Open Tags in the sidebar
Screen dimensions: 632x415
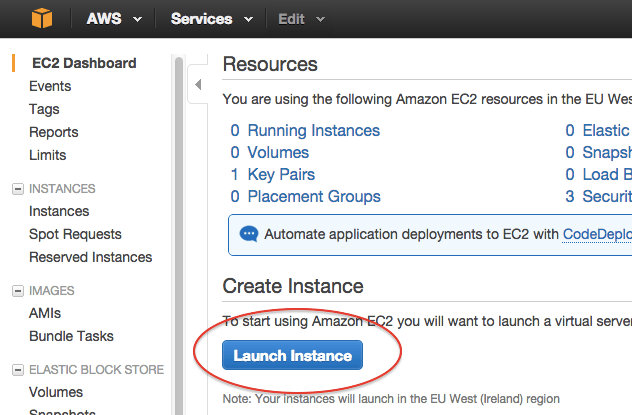(x=44, y=109)
